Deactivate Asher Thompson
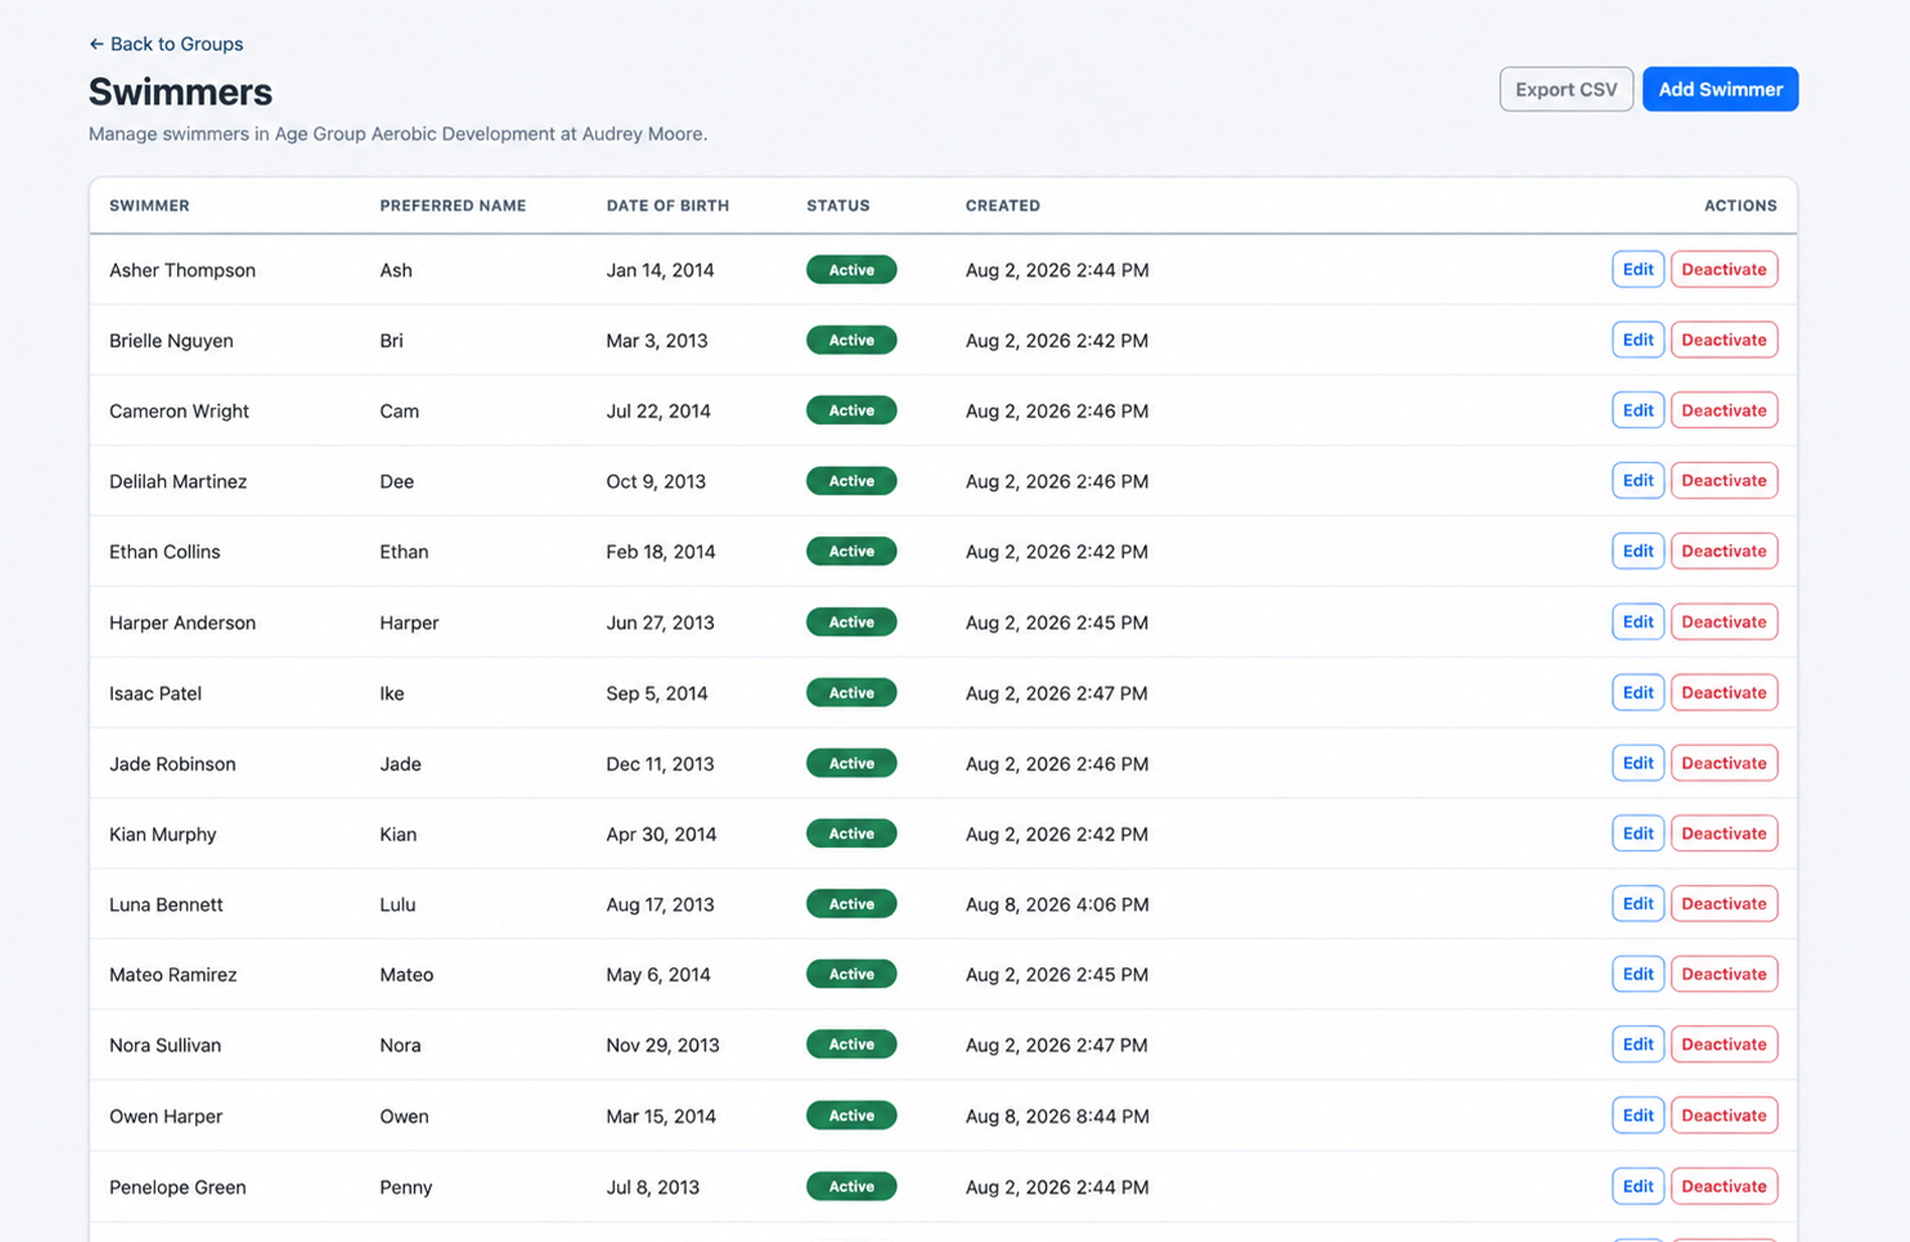Image resolution: width=1910 pixels, height=1242 pixels. click(1724, 269)
